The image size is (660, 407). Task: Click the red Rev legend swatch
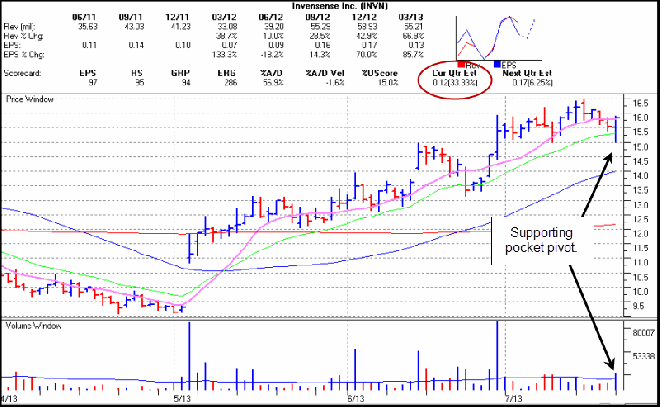[461, 65]
